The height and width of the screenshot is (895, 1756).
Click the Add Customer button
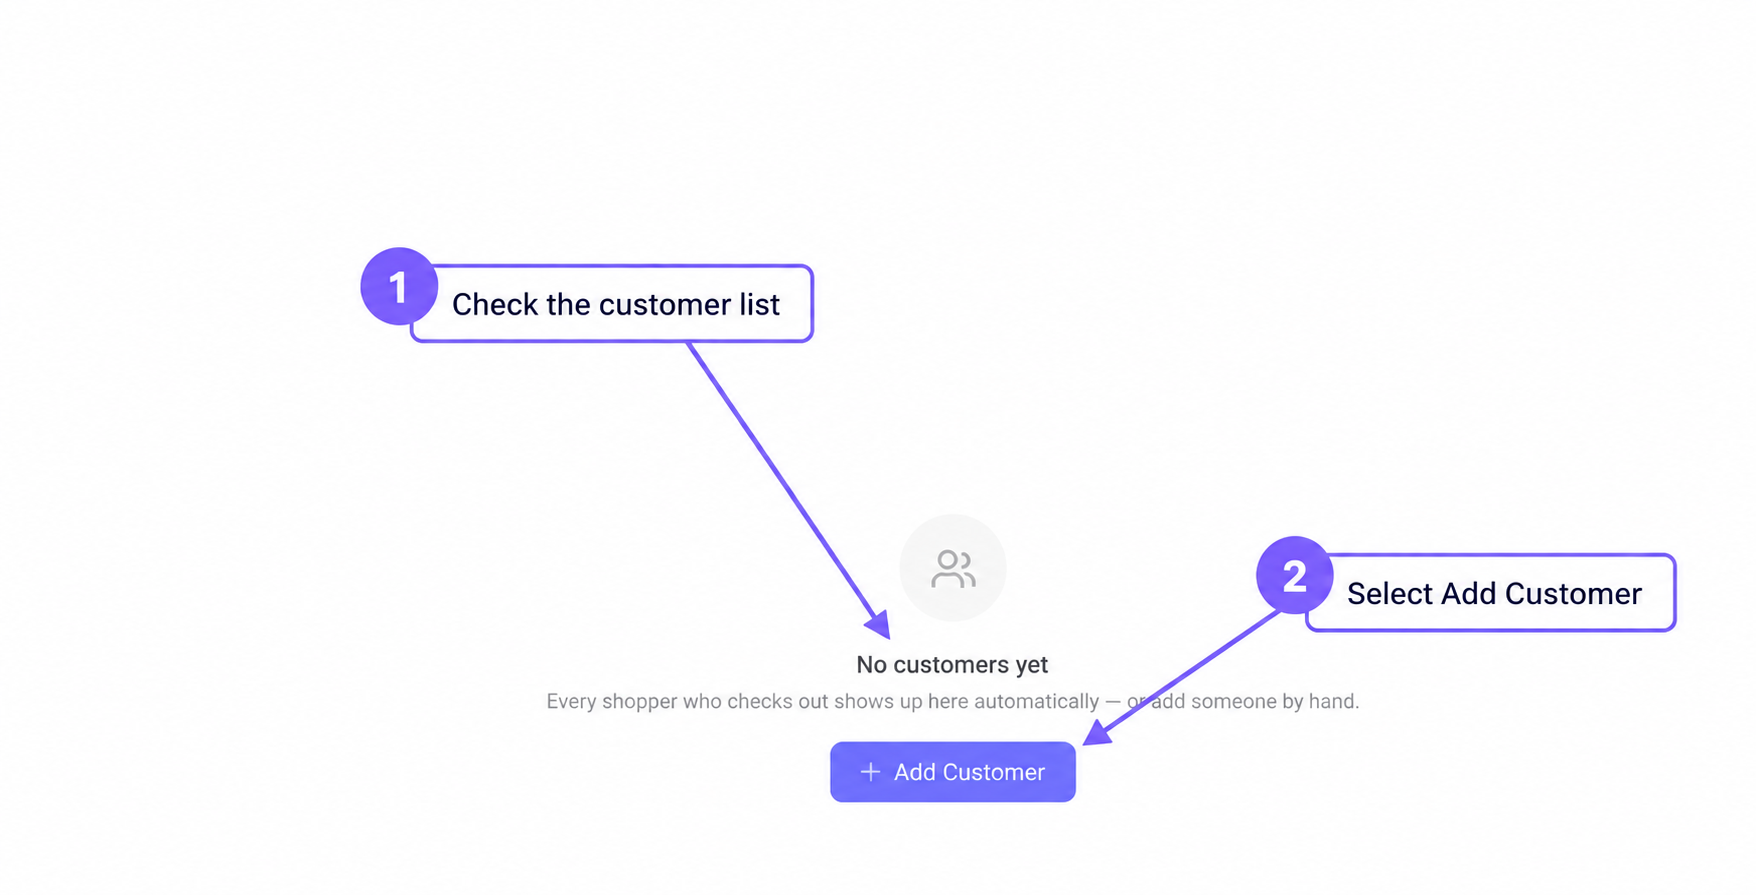click(x=952, y=771)
